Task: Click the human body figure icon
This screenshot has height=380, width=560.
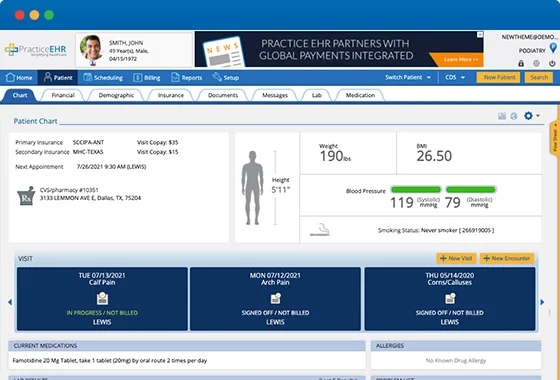Action: pos(252,188)
